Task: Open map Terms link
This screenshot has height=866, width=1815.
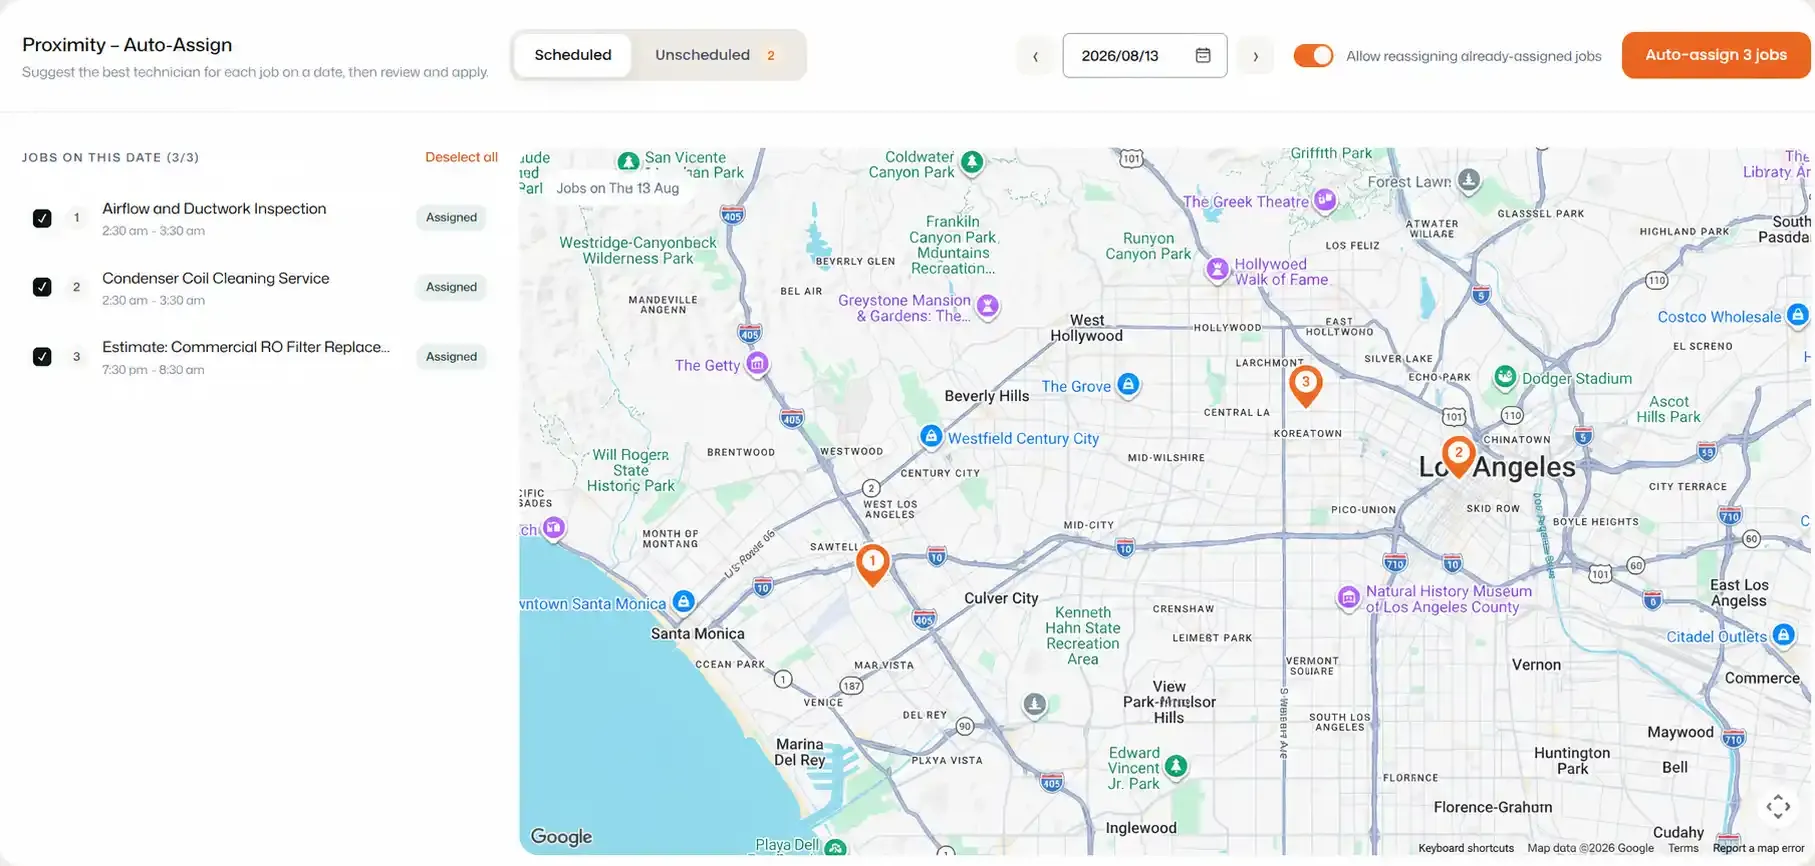Action: (x=1683, y=848)
